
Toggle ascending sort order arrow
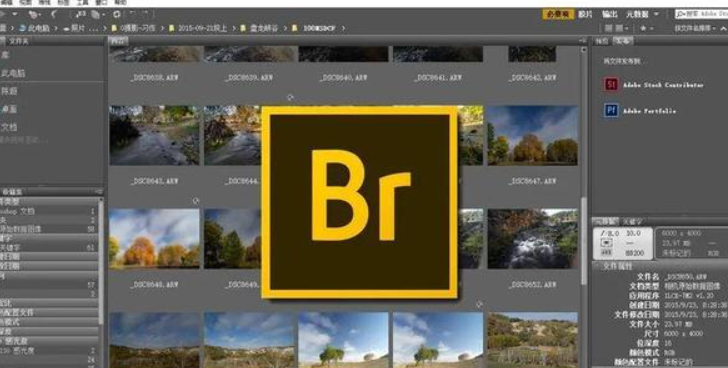point(724,28)
